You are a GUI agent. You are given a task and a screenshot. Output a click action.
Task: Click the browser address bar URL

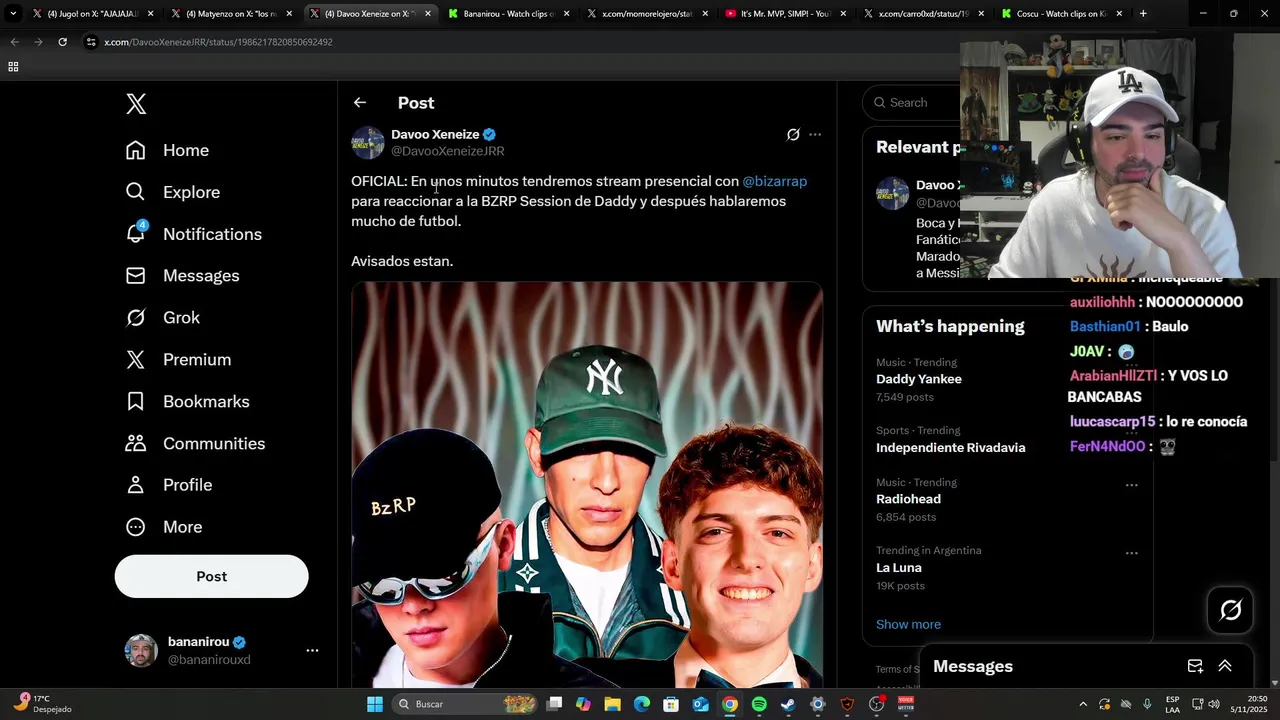click(219, 42)
